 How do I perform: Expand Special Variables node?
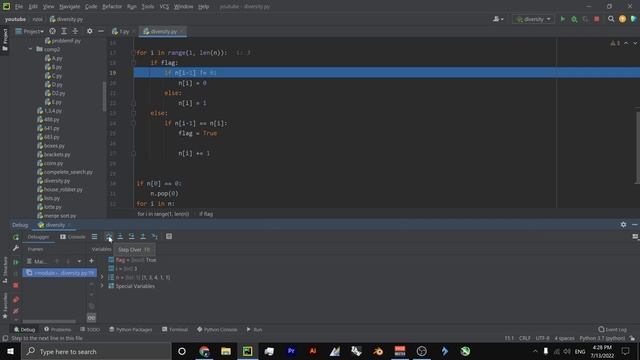[x=102, y=286]
